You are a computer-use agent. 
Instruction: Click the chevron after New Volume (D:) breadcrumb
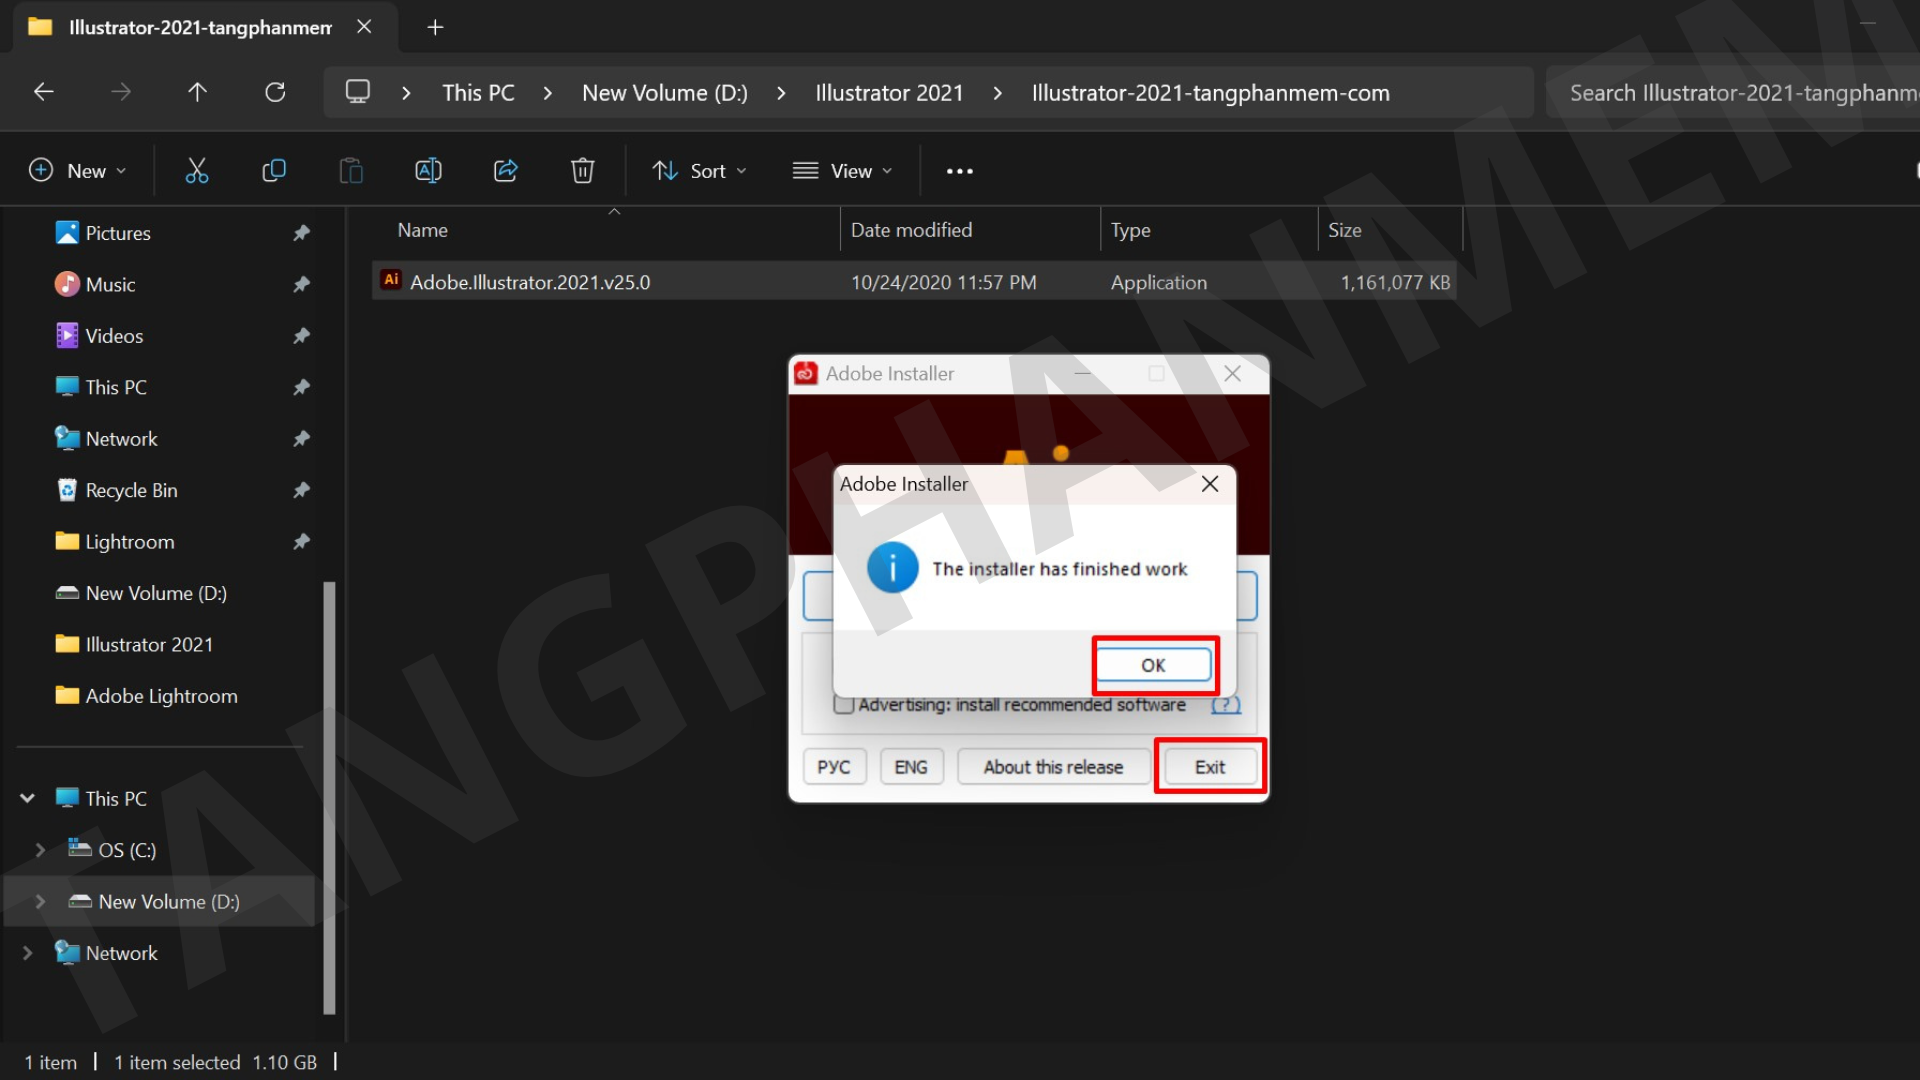click(781, 93)
